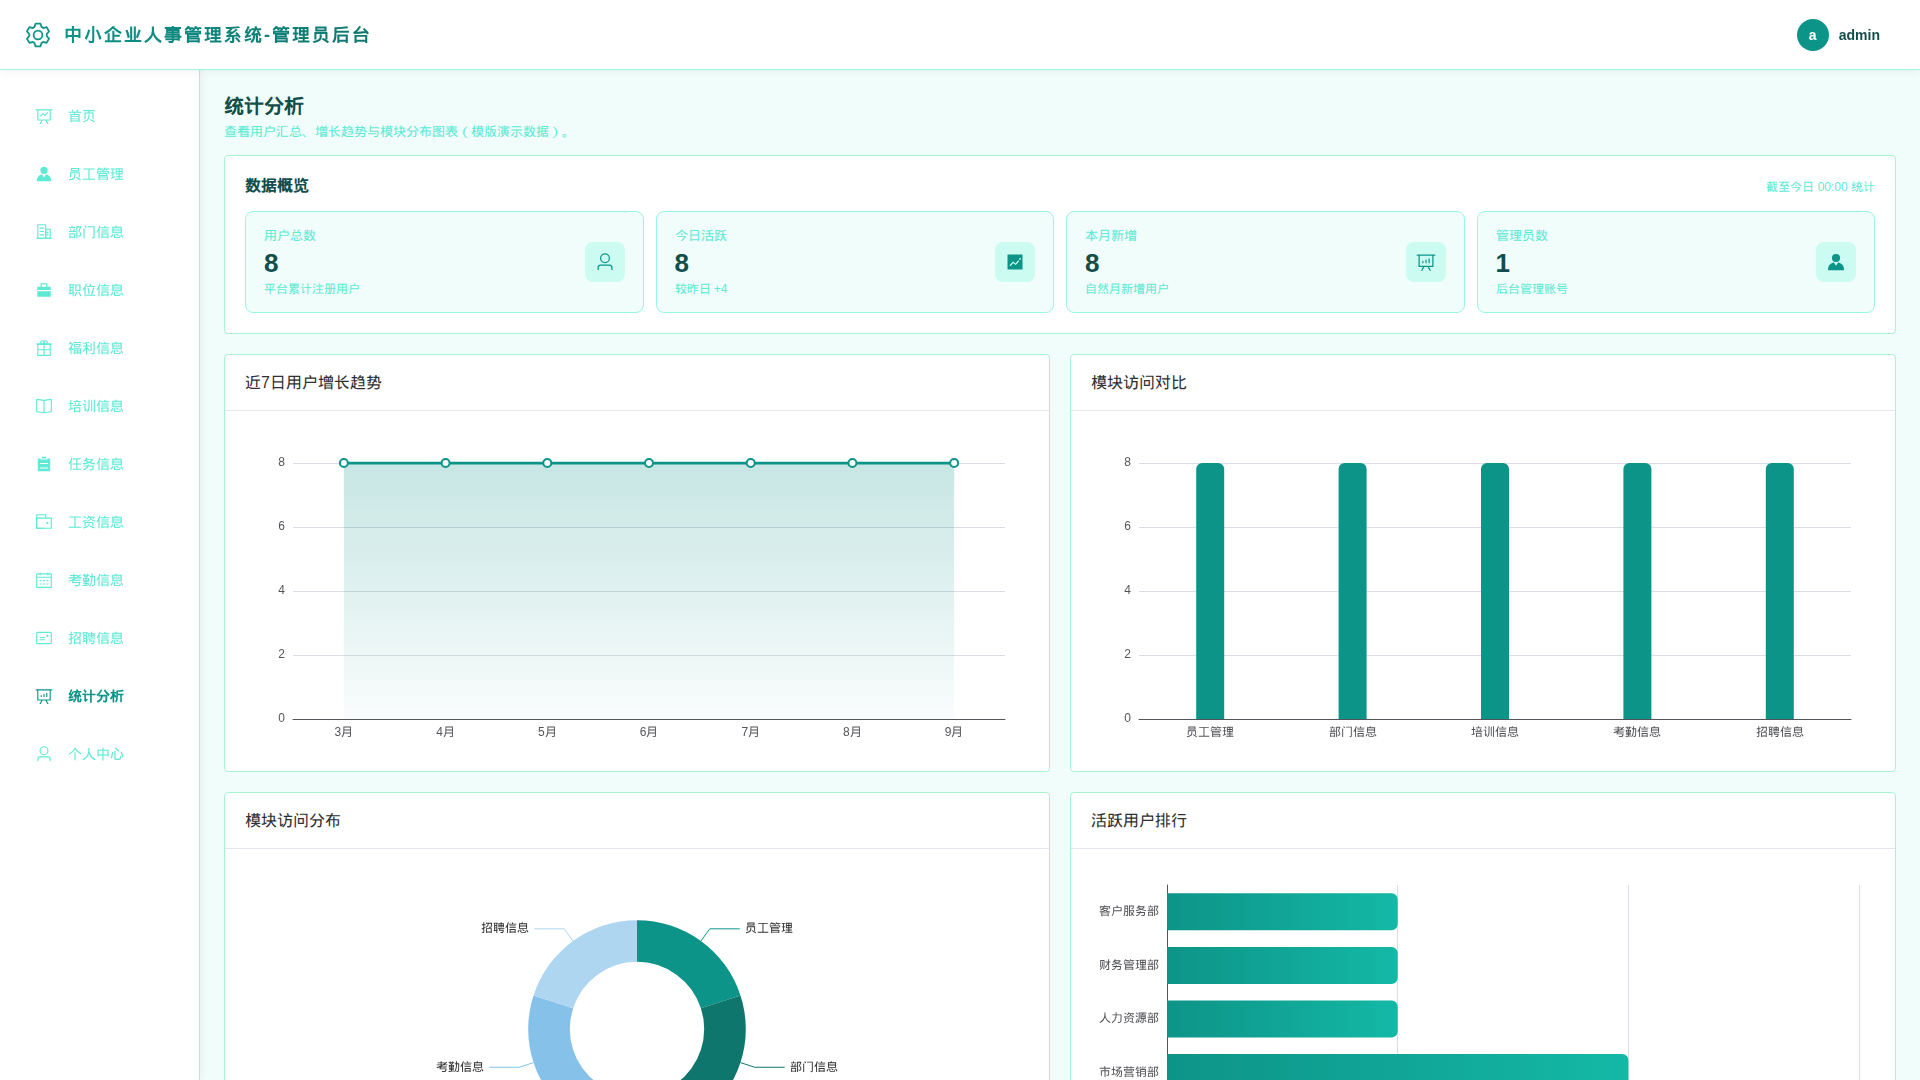Open the 培训信息 page
The width and height of the screenshot is (1920, 1080).
pos(100,406)
